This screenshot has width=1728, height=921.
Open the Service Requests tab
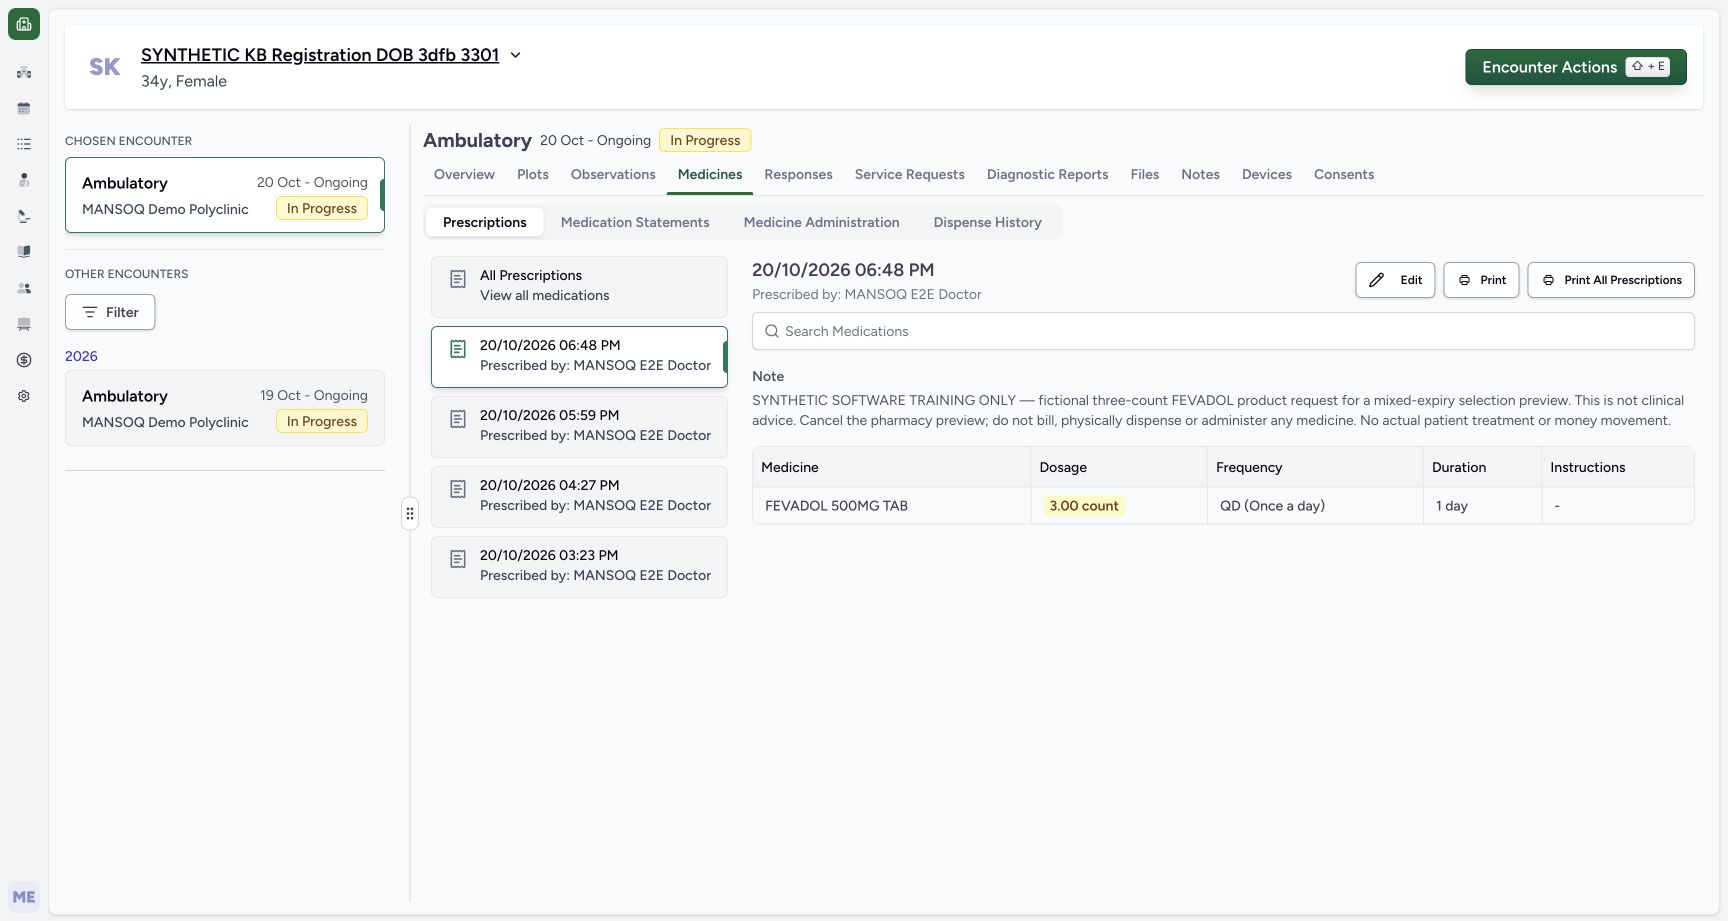(x=910, y=174)
